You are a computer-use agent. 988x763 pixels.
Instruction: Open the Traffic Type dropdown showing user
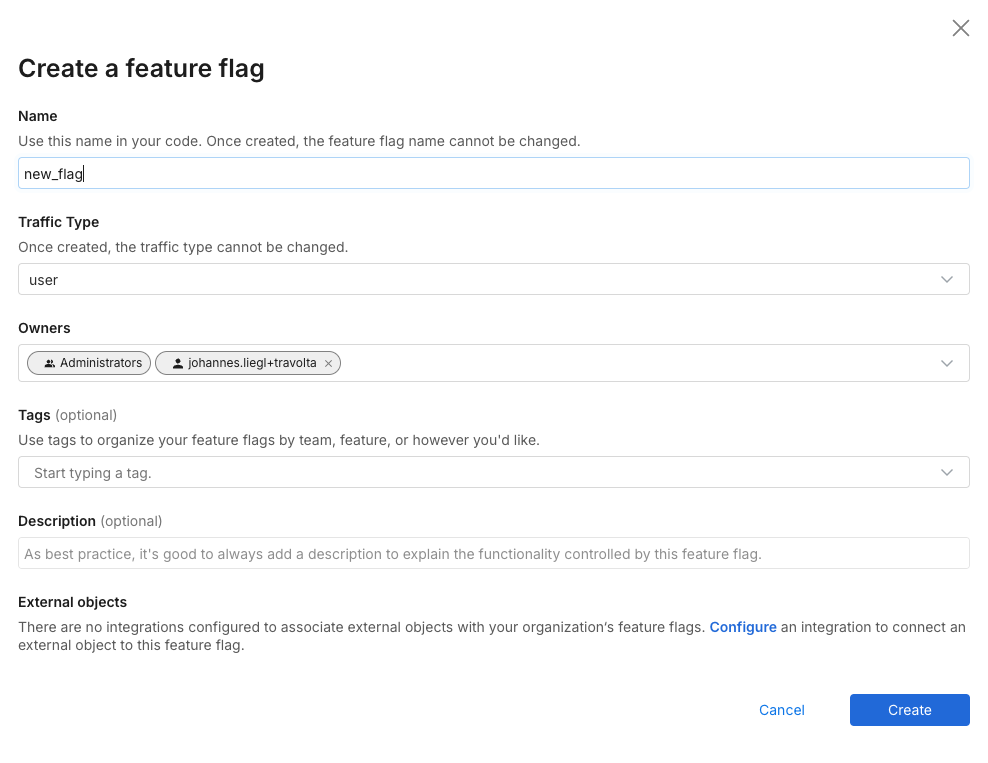point(480,280)
